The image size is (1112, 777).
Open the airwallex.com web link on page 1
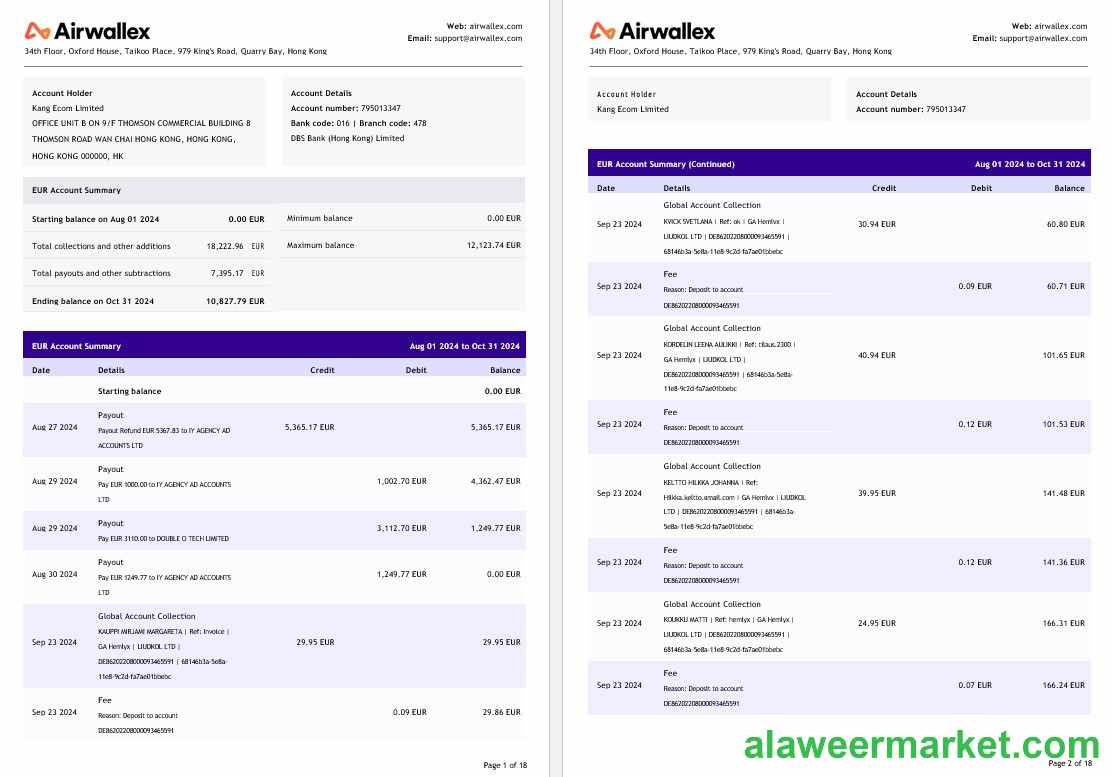[495, 26]
